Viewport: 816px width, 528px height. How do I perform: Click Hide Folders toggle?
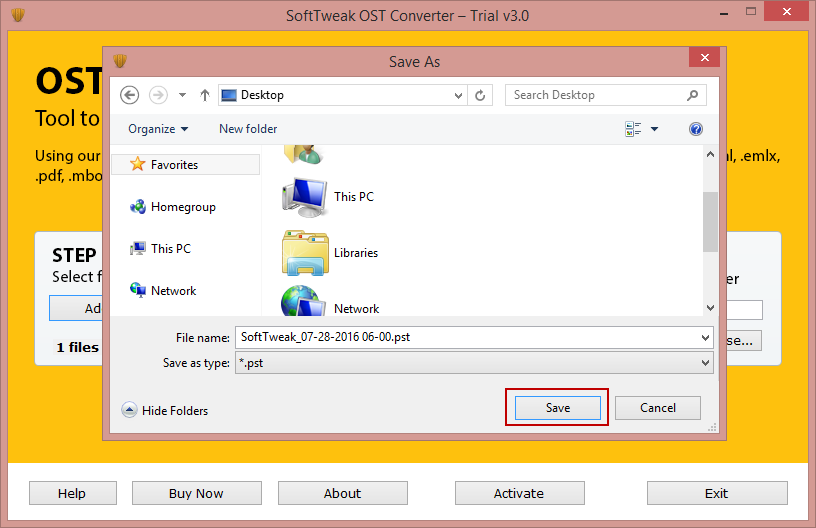(x=164, y=410)
